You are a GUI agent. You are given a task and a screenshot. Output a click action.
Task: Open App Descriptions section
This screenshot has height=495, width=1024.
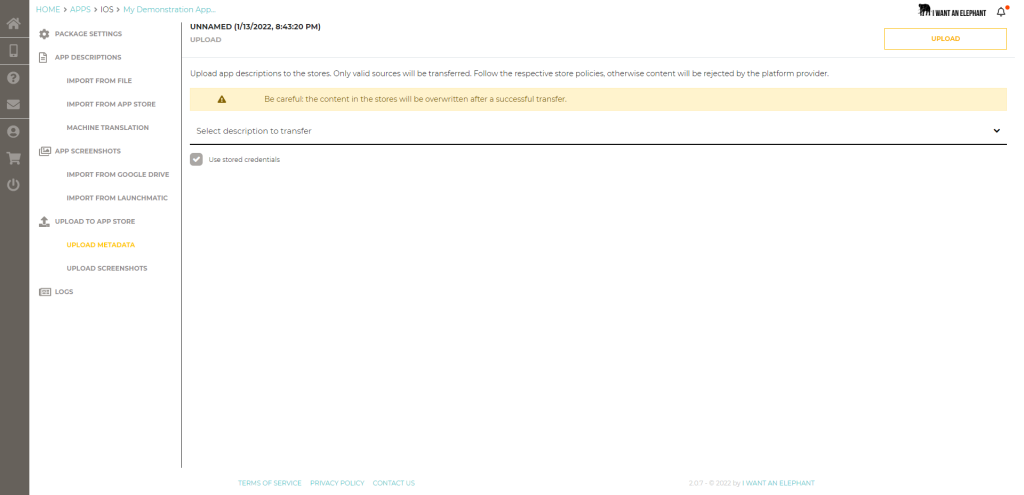88,57
